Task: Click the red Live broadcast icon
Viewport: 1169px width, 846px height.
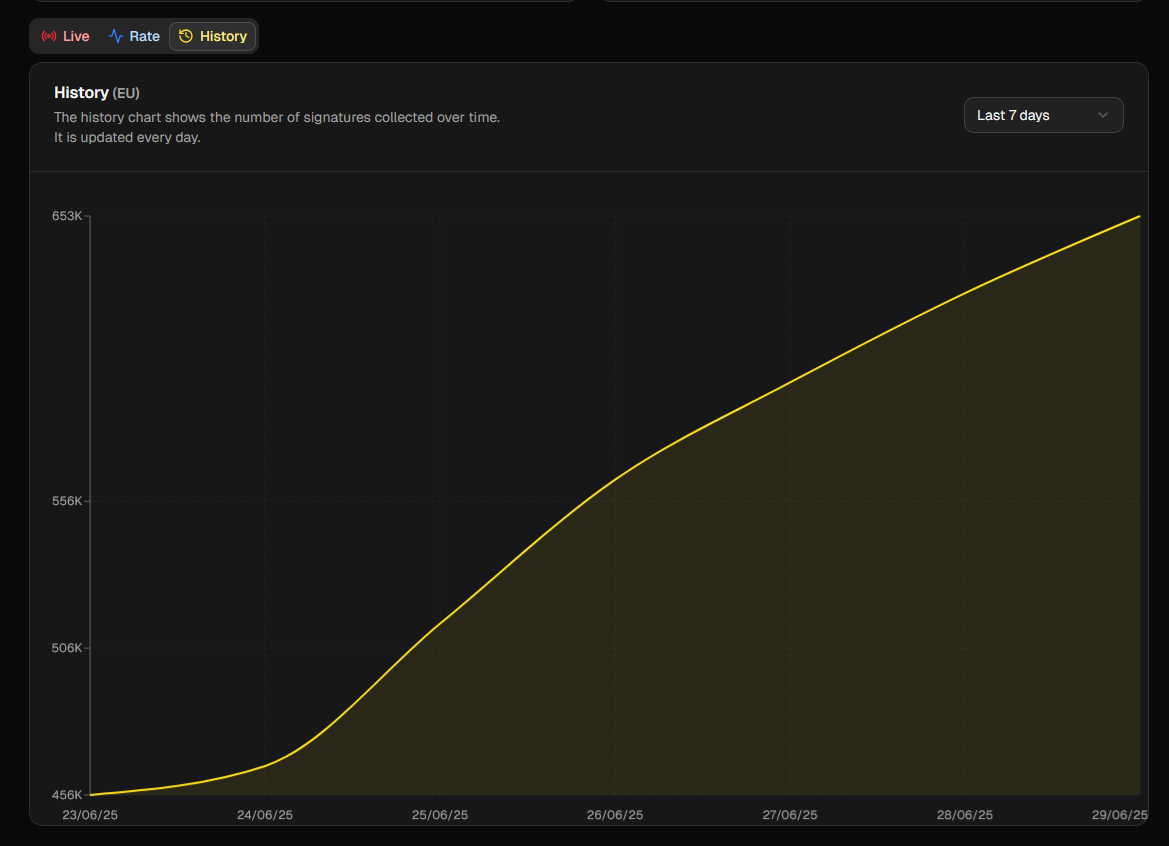Action: (48, 37)
